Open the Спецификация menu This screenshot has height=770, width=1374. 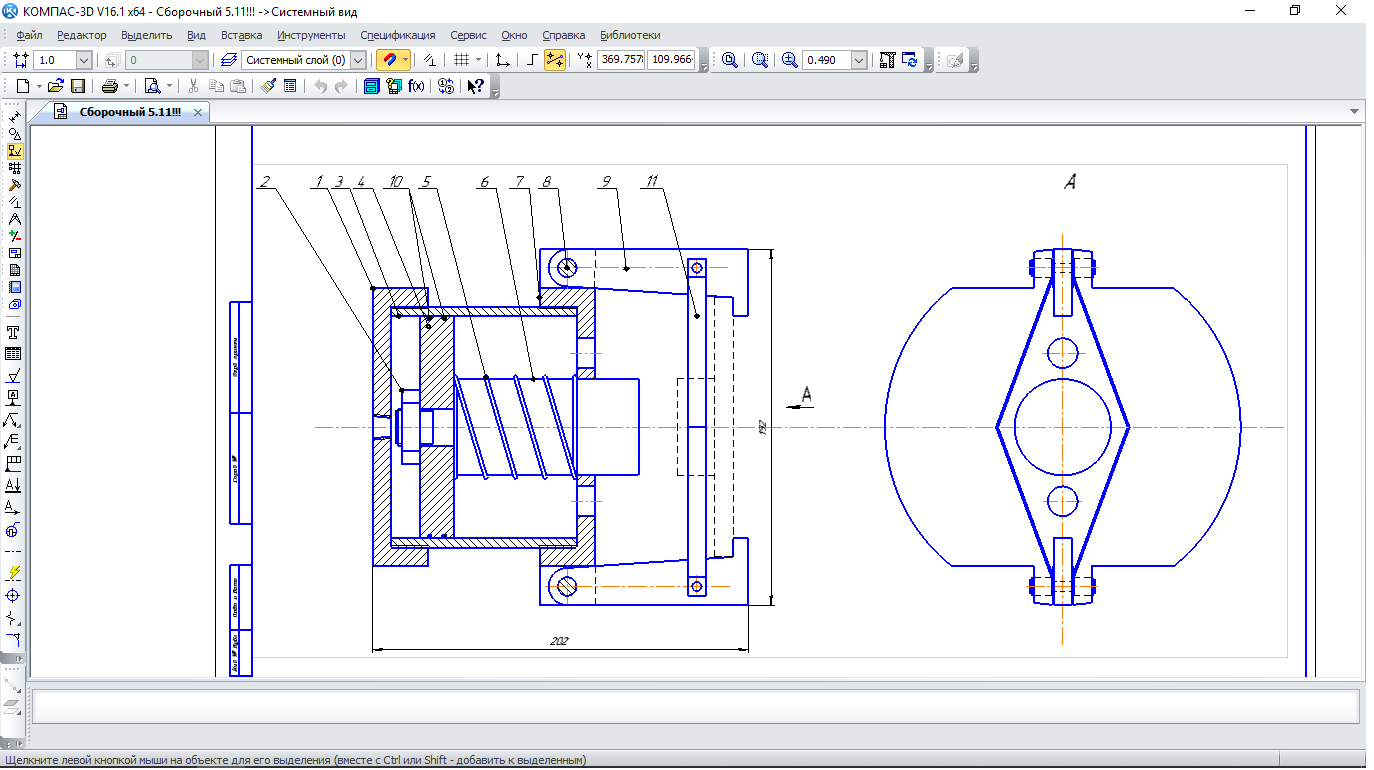click(397, 35)
